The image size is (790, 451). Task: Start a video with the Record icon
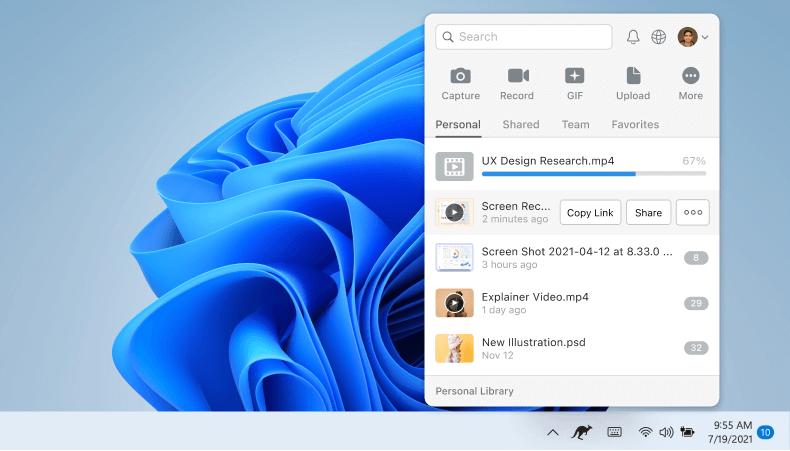click(517, 76)
